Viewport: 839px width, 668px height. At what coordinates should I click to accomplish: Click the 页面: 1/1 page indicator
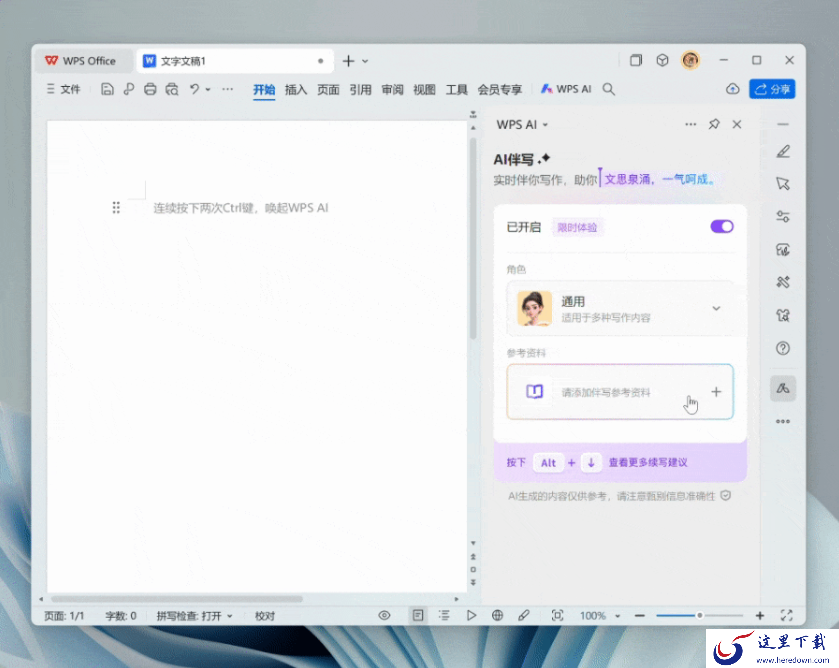pyautogui.click(x=64, y=616)
